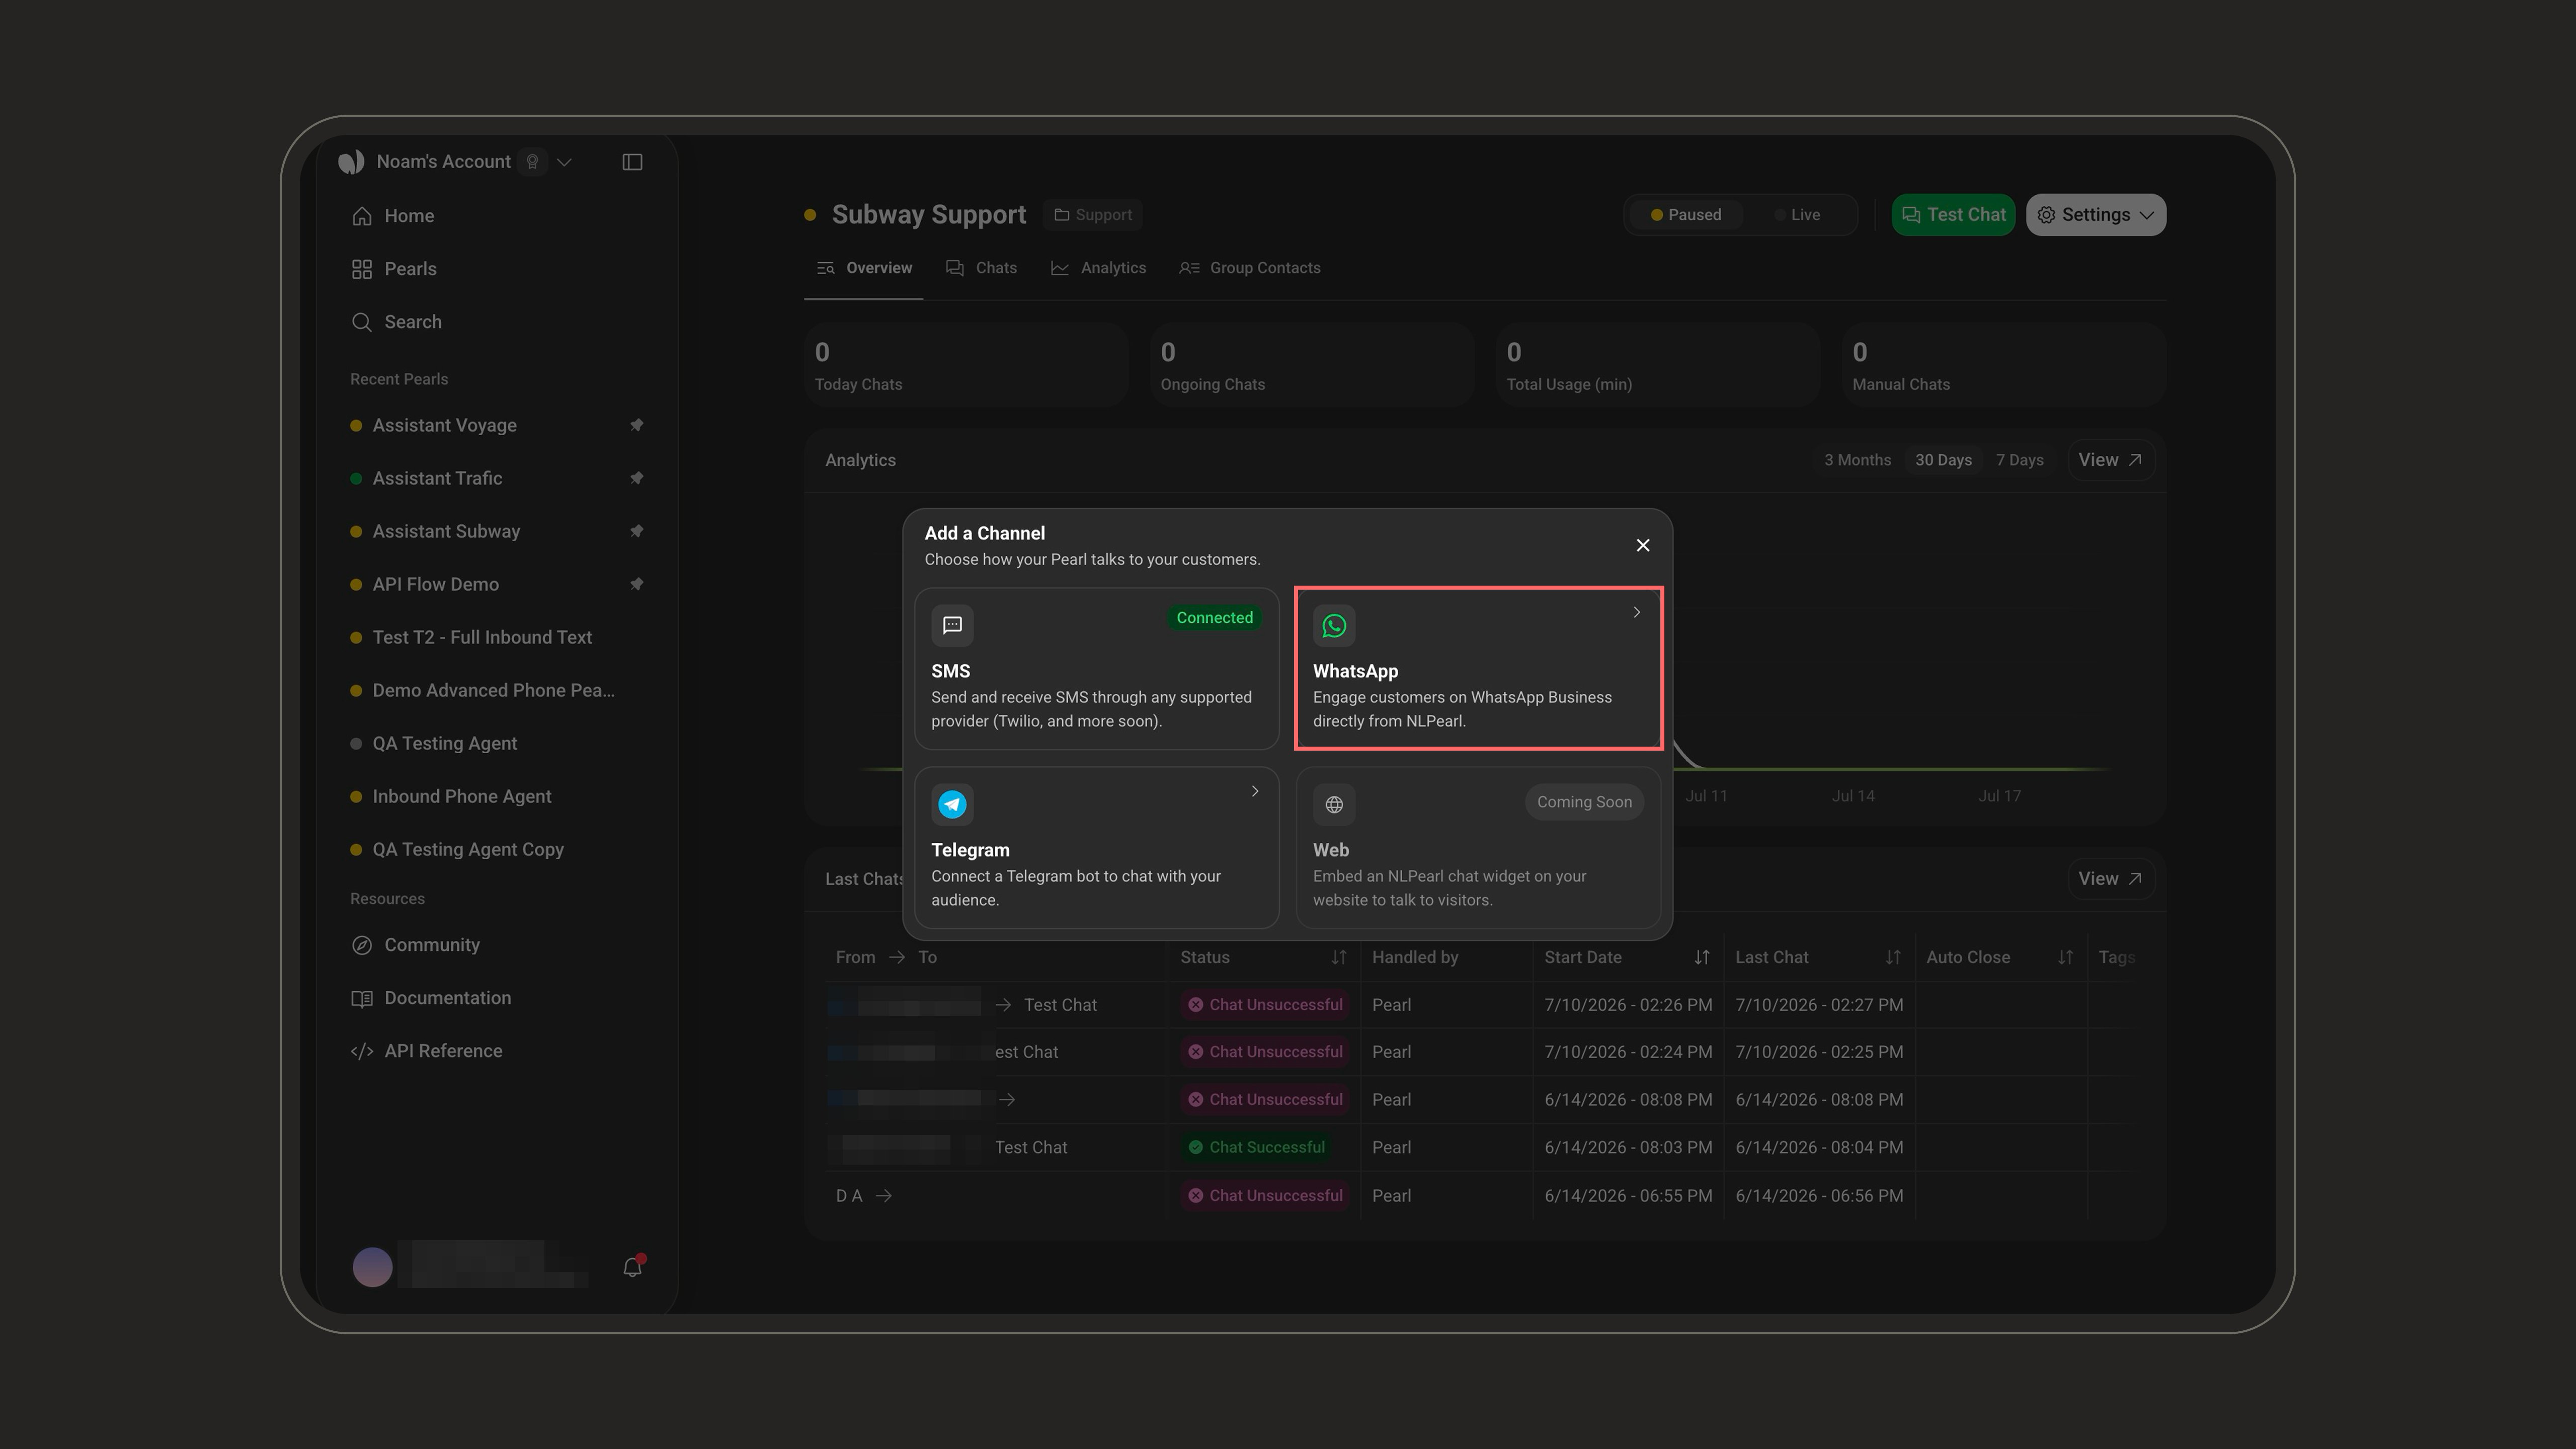Unpin Assistant Trafic pin icon
The height and width of the screenshot is (1449, 2576).
coord(636,478)
